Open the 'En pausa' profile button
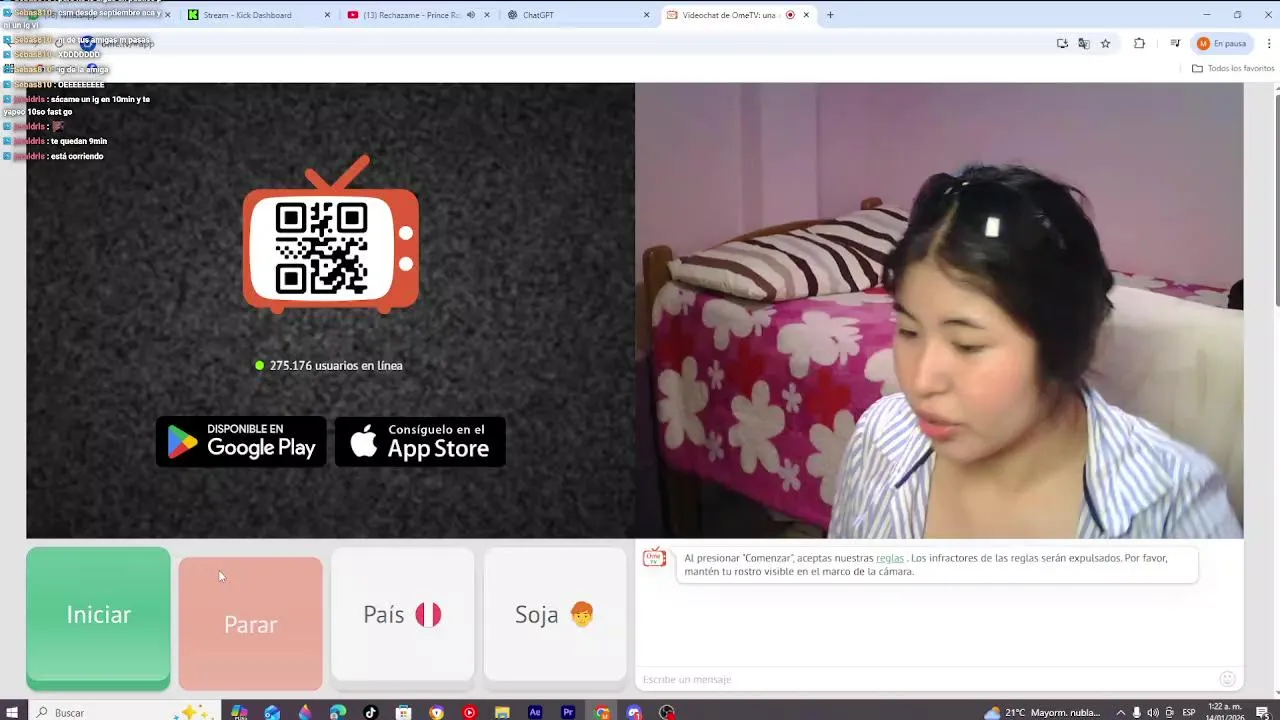 (x=1222, y=43)
